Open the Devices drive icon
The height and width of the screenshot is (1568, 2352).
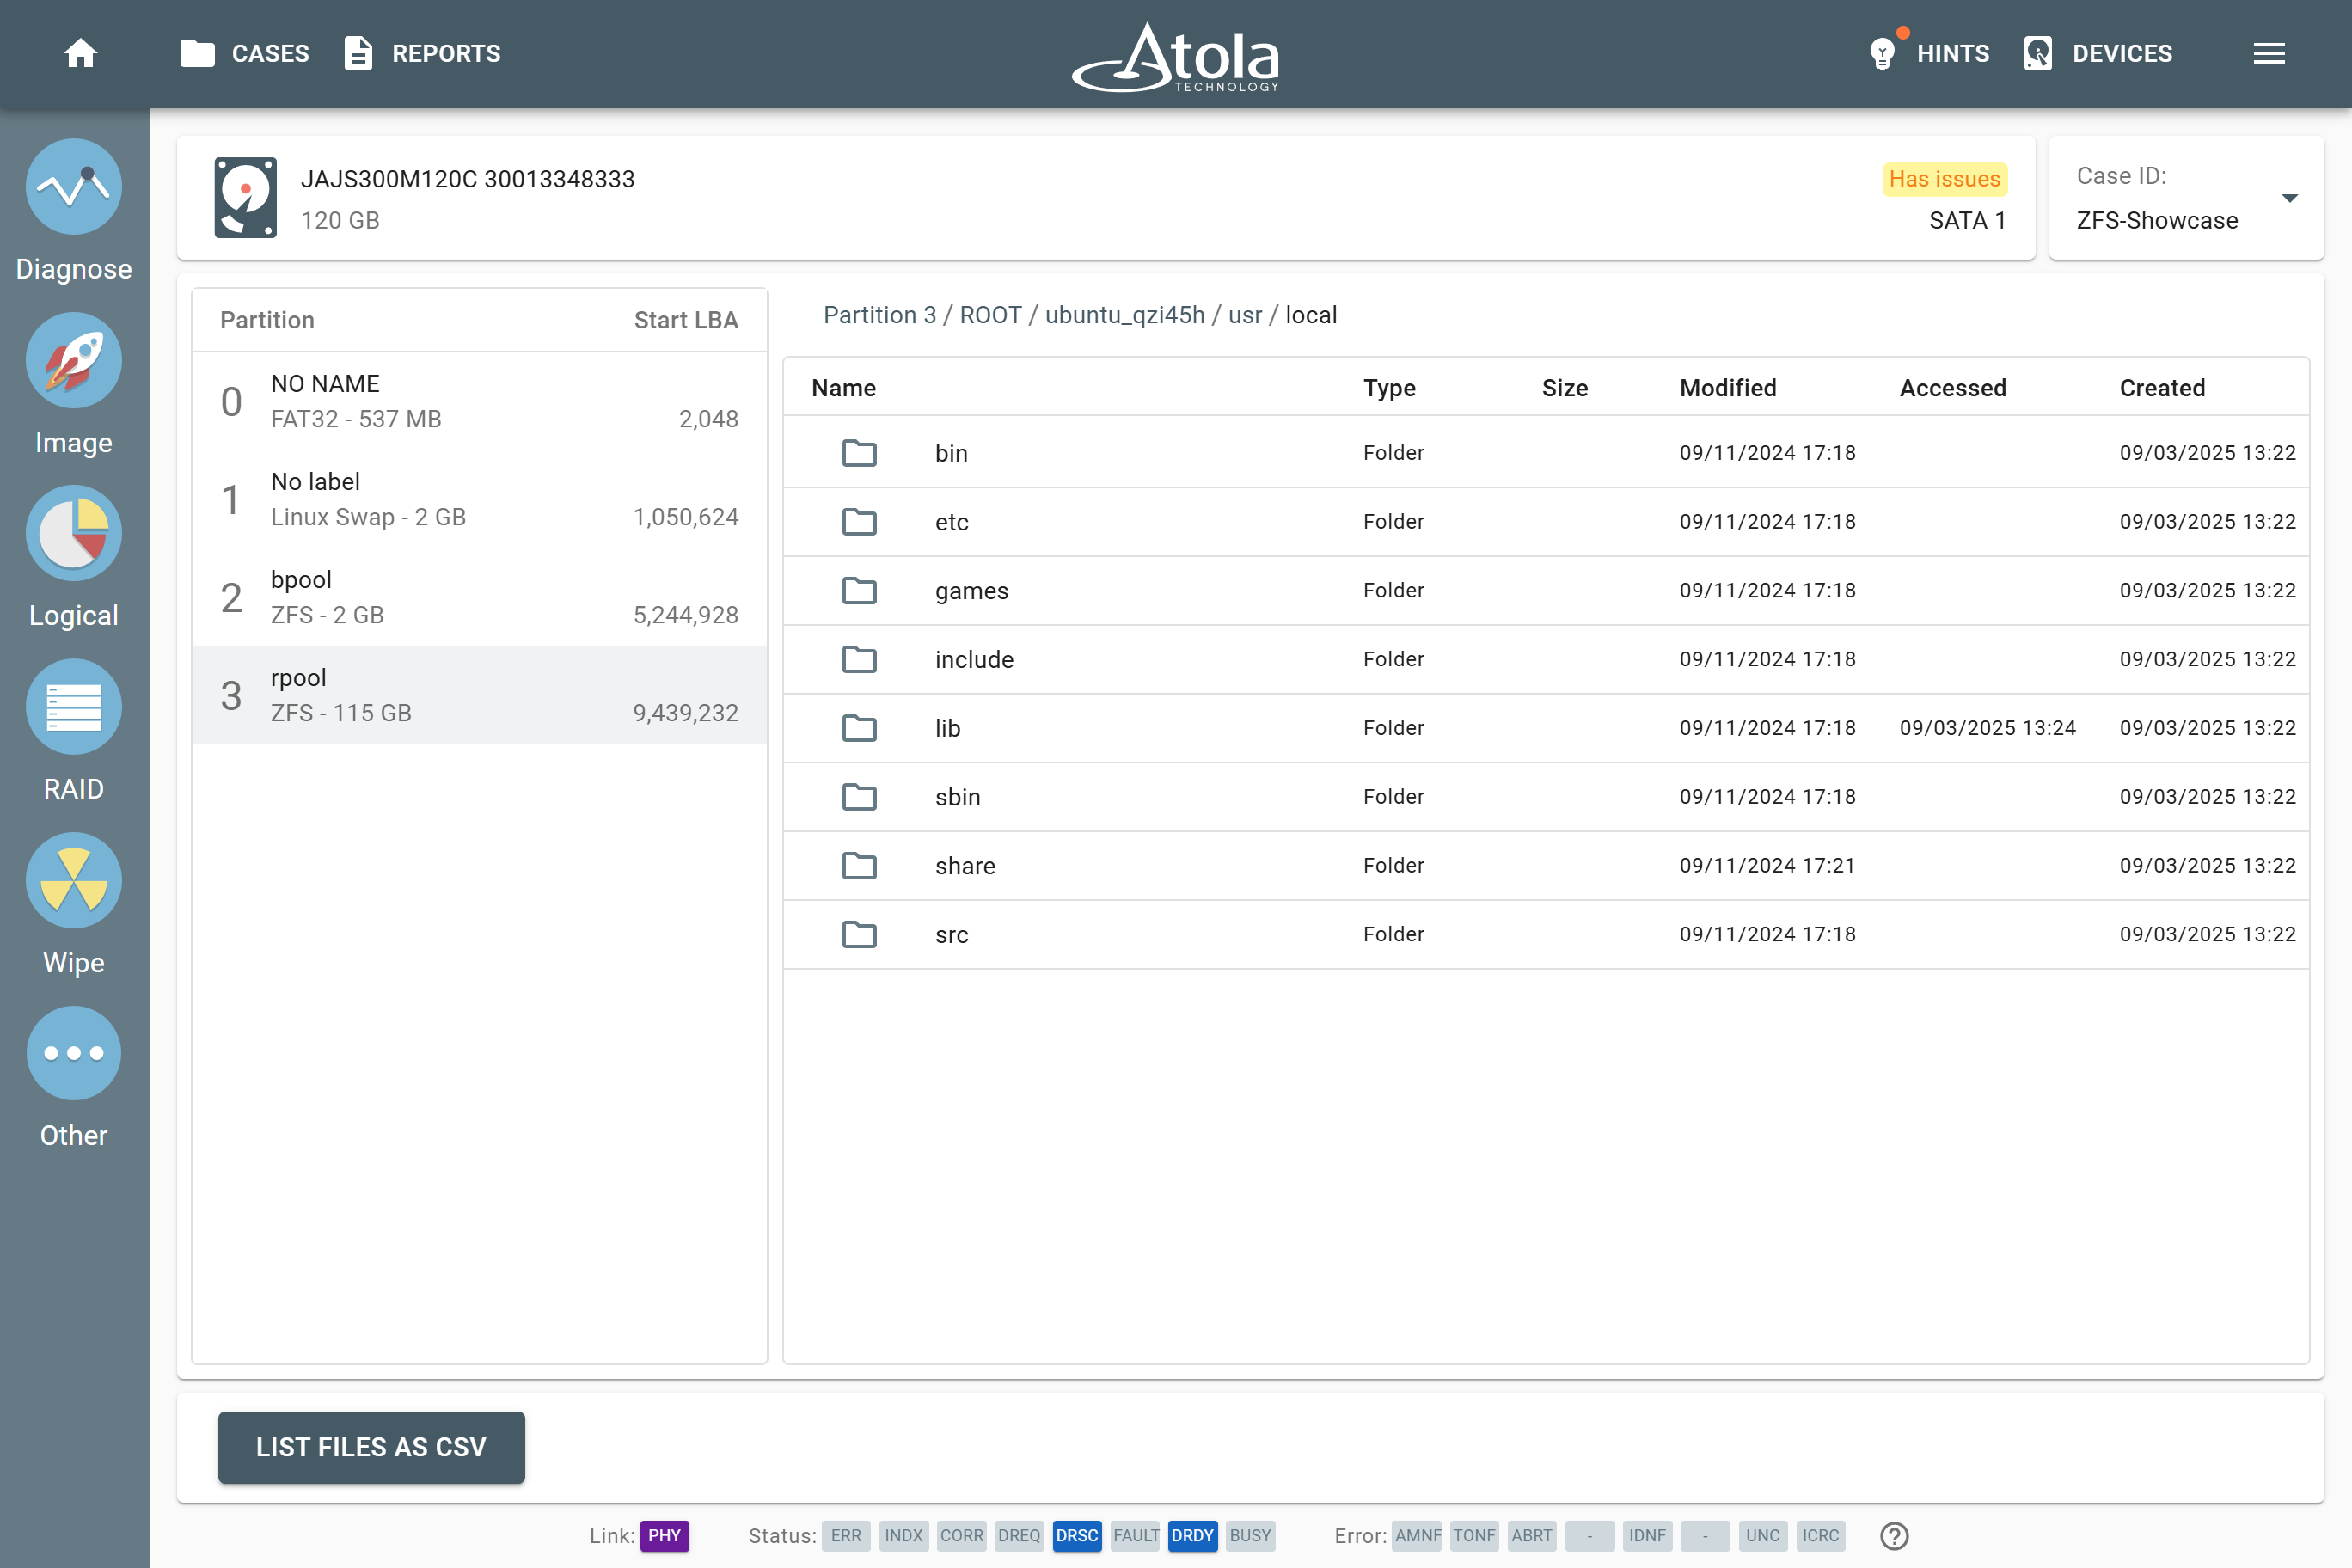[2038, 53]
